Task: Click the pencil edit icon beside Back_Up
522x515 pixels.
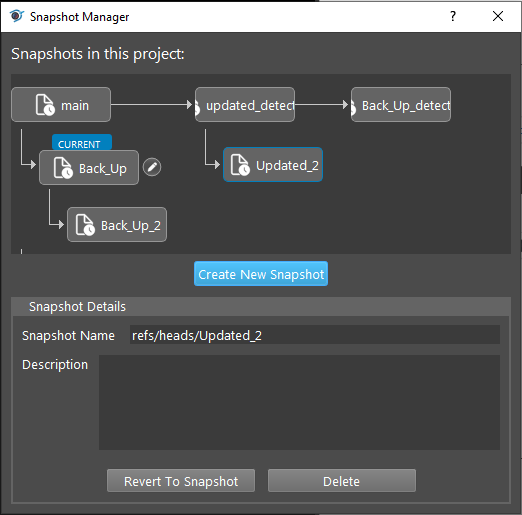Action: point(152,167)
